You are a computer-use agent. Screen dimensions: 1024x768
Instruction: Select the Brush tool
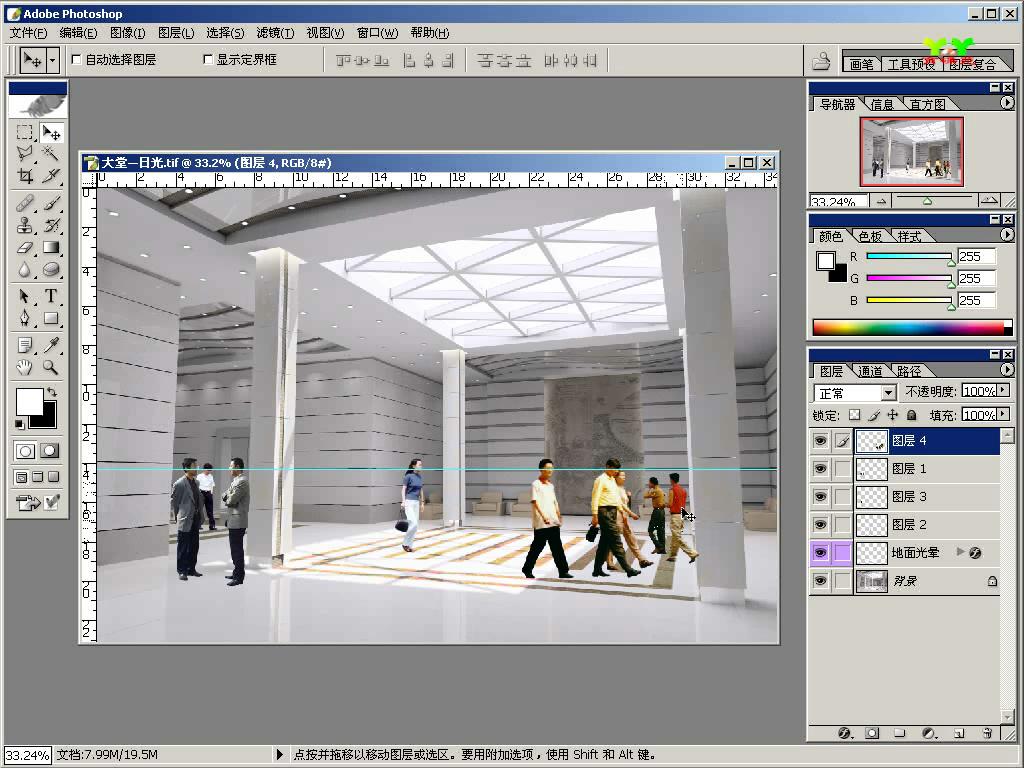click(50, 204)
